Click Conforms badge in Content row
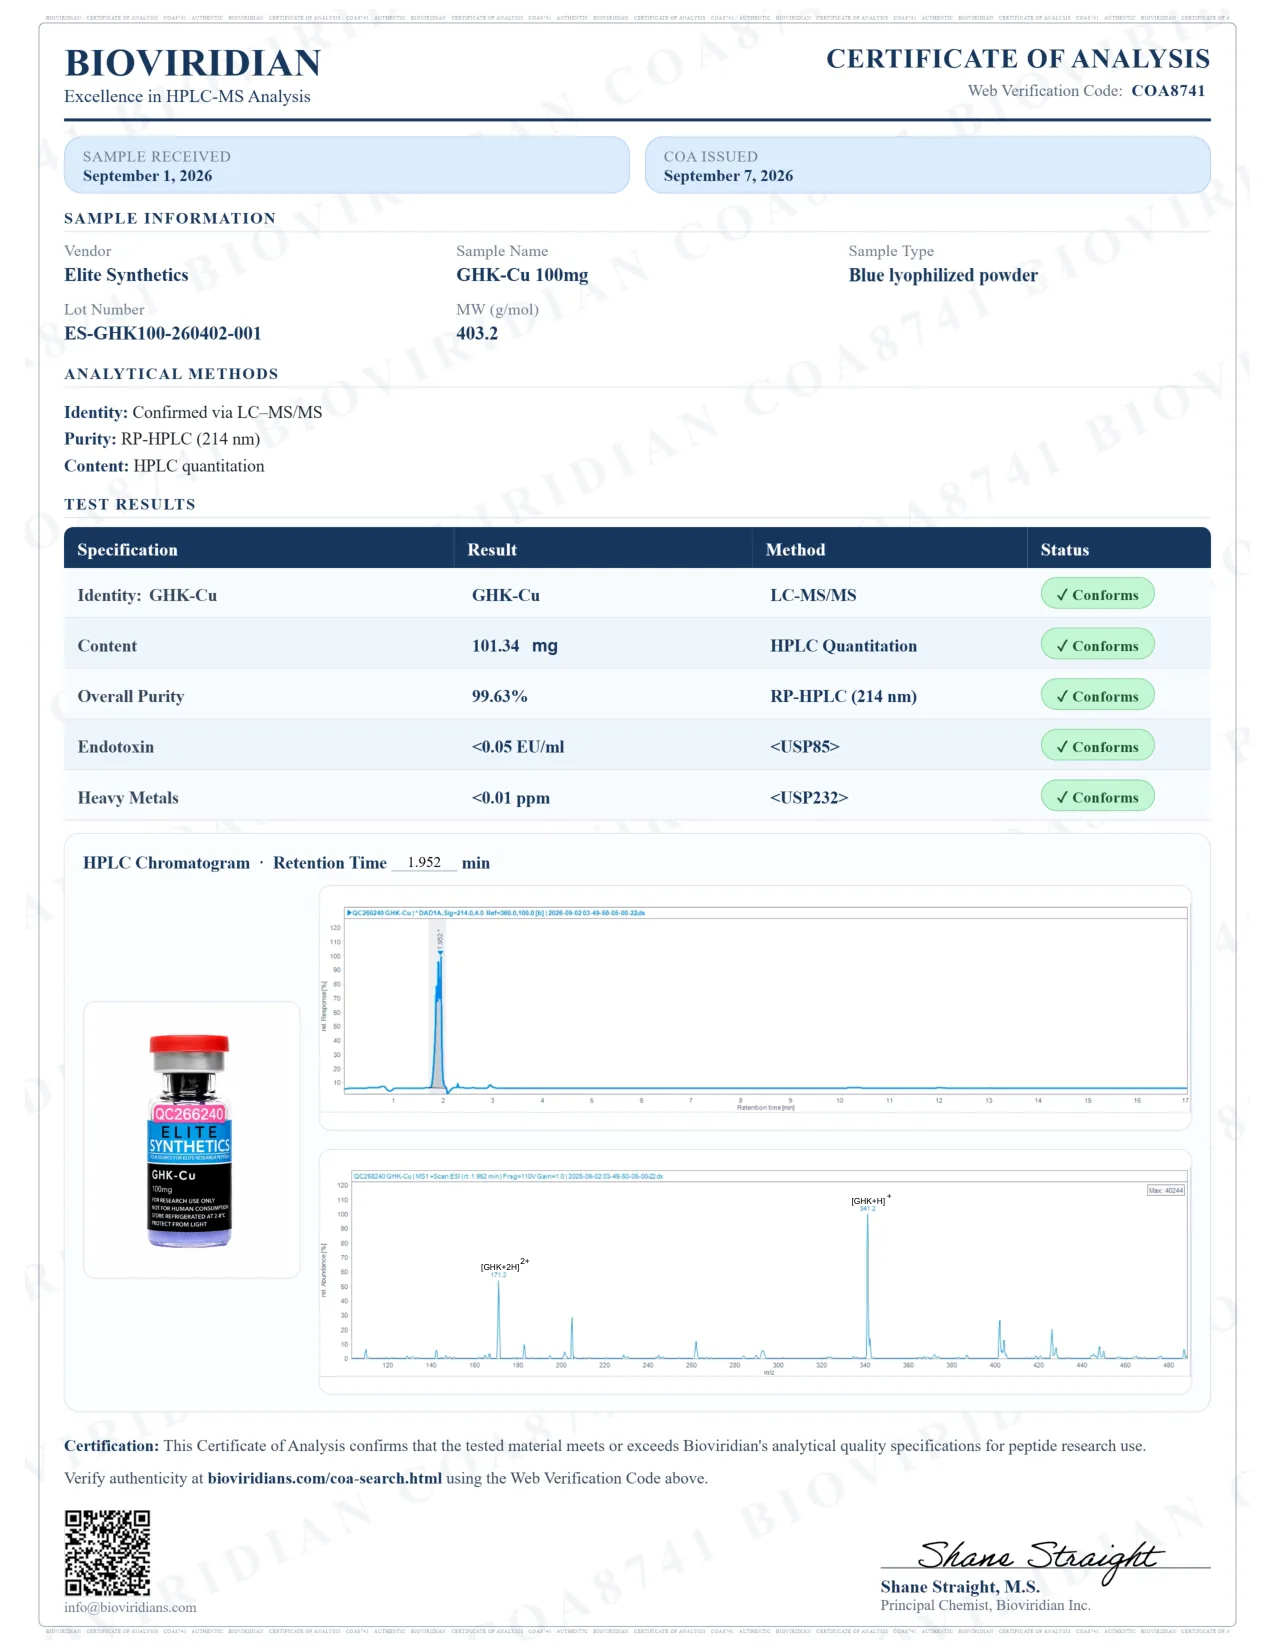This screenshot has width=1275, height=1650. pyautogui.click(x=1097, y=645)
